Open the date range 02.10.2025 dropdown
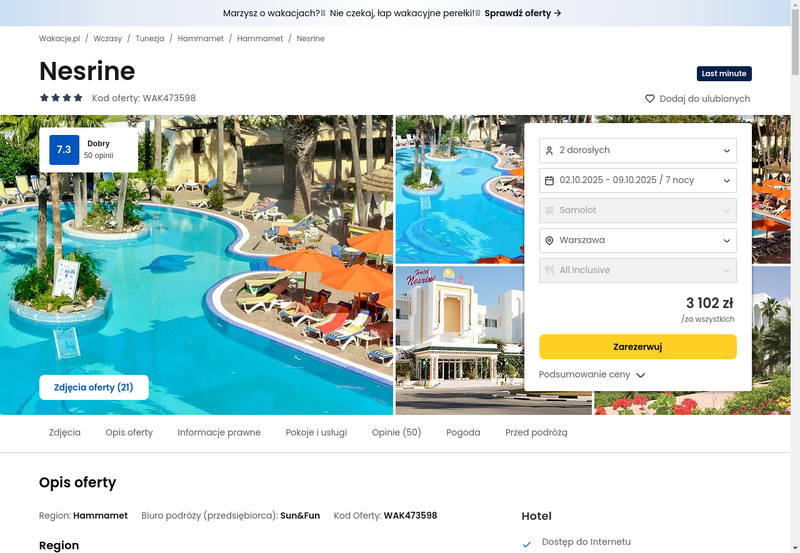The width and height of the screenshot is (800, 553). [x=638, y=181]
